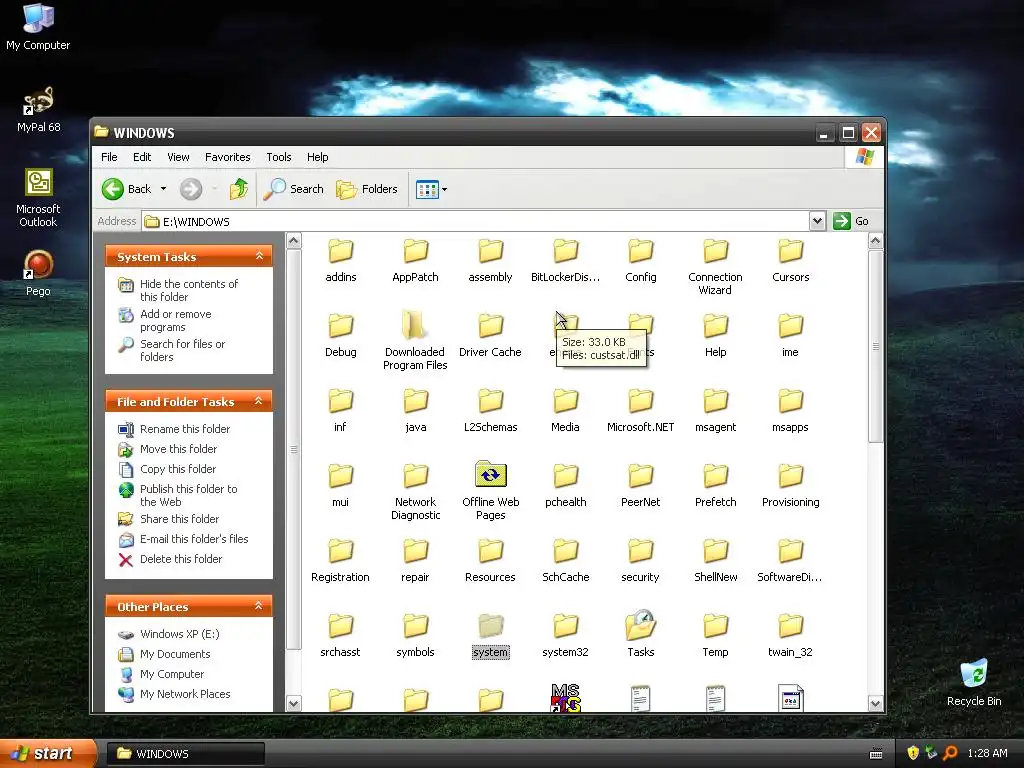This screenshot has height=768, width=1024.
Task: Select the Recycle Bin icon
Action: pos(974,682)
